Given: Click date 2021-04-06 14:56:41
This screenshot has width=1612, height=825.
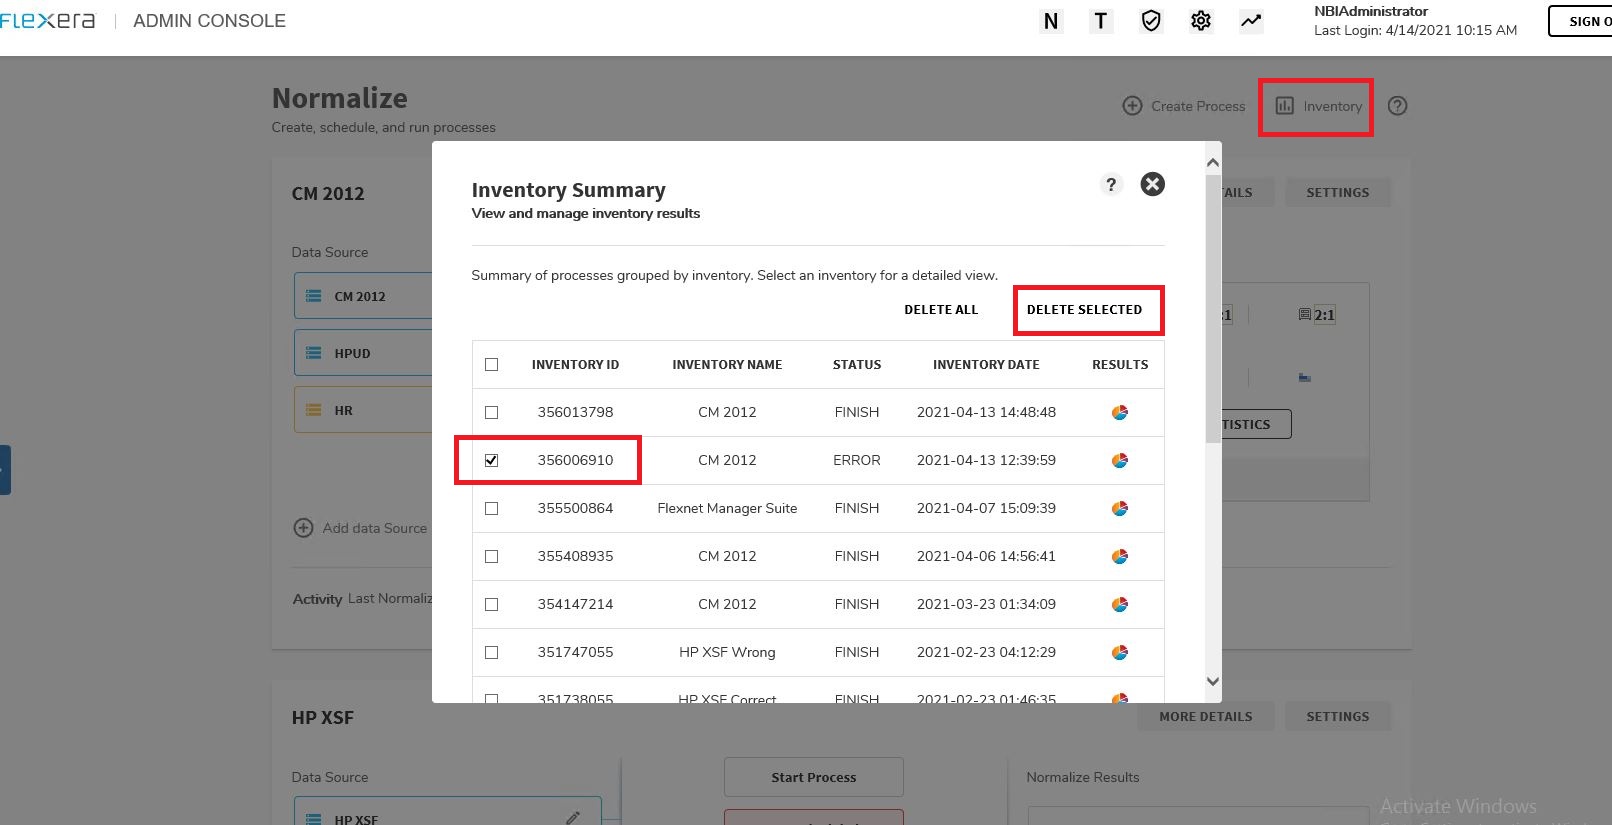Looking at the screenshot, I should coord(986,556).
